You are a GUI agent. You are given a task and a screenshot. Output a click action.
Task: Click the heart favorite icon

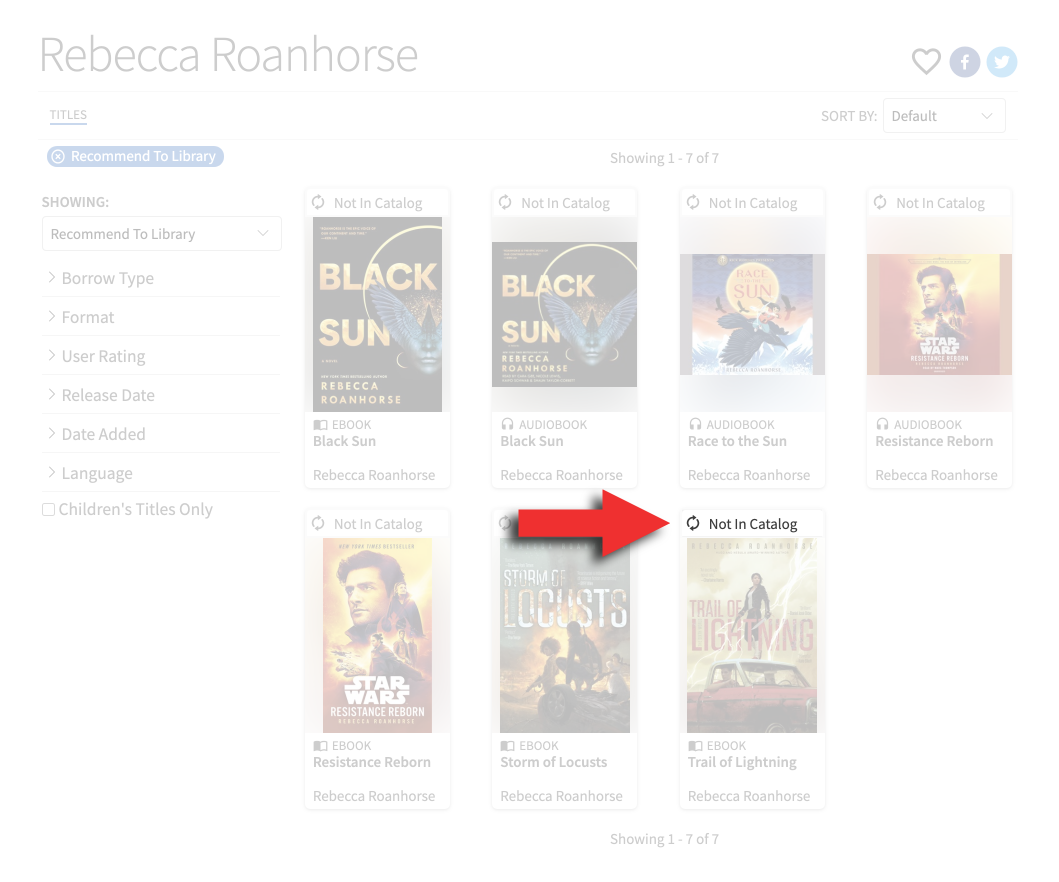pyautogui.click(x=926, y=61)
